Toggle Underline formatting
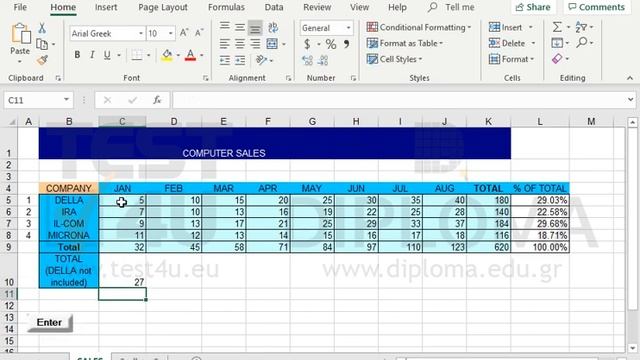Image resolution: width=640 pixels, height=360 pixels. pos(107,55)
